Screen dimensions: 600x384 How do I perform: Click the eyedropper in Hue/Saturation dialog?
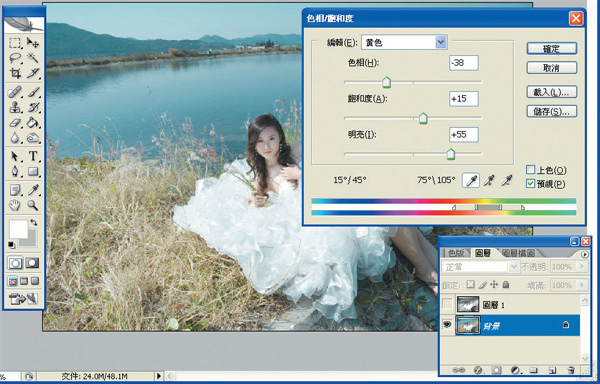[x=471, y=181]
